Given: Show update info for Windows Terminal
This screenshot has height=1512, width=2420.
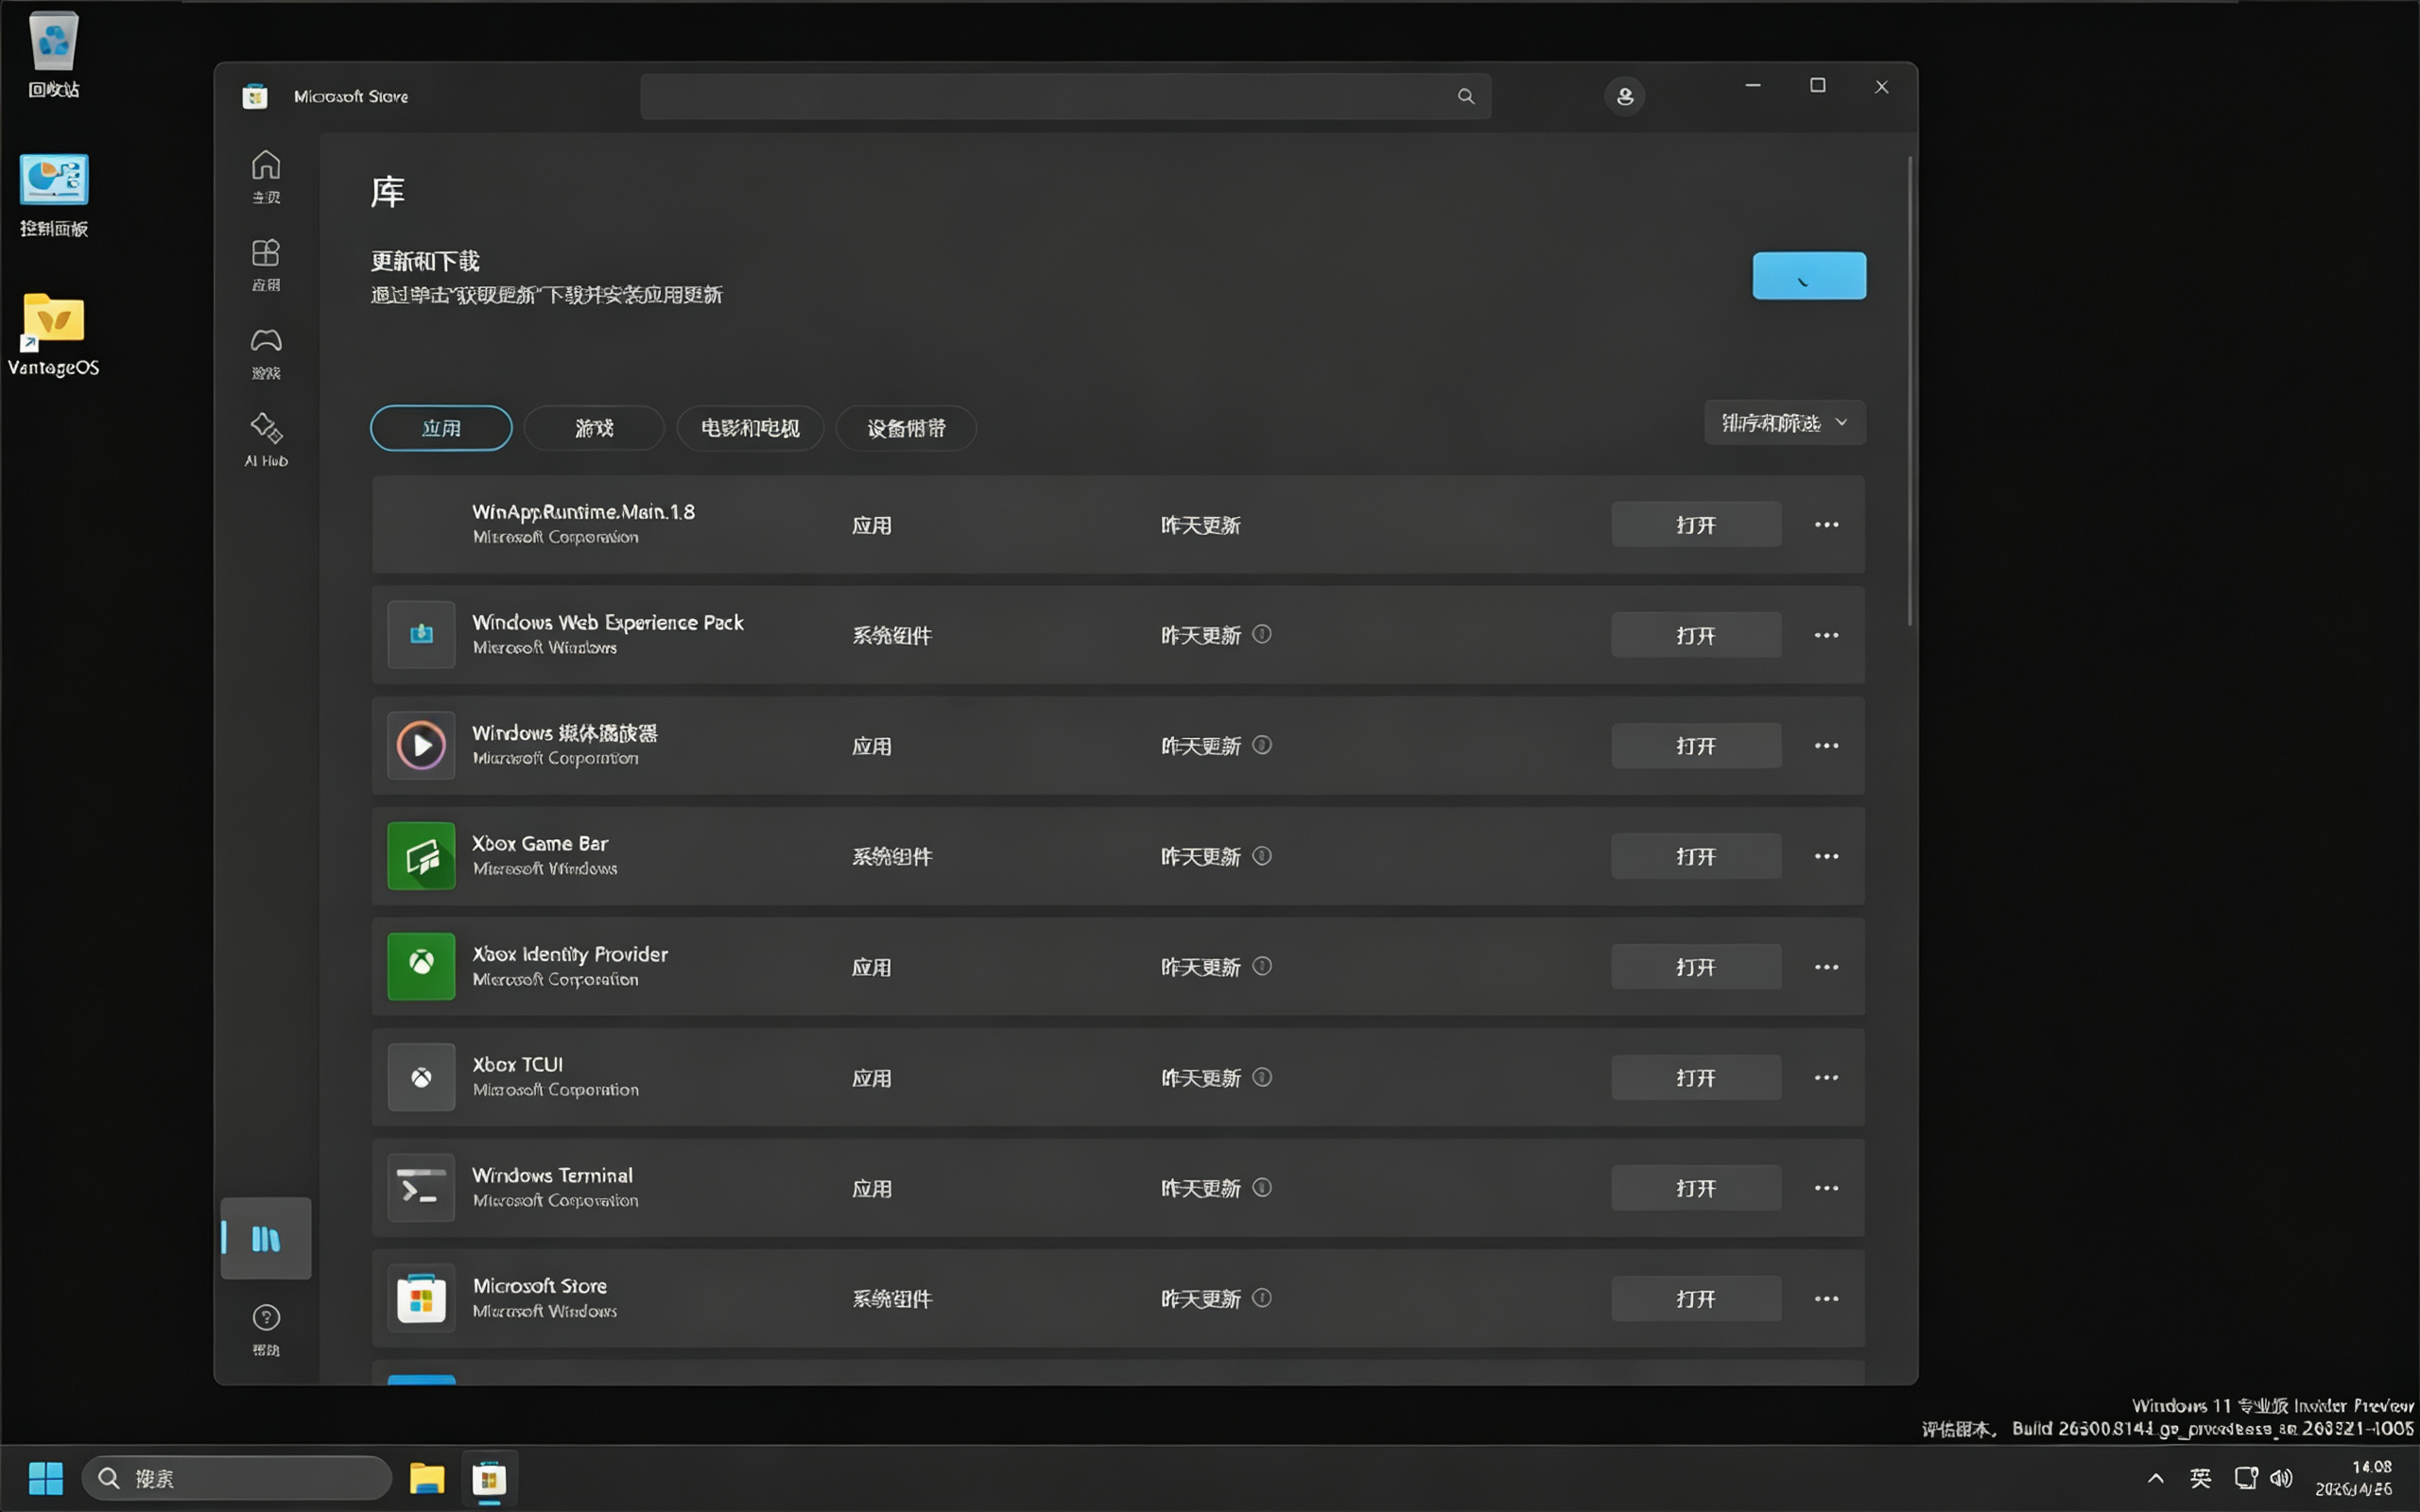Looking at the screenshot, I should coord(1262,1187).
